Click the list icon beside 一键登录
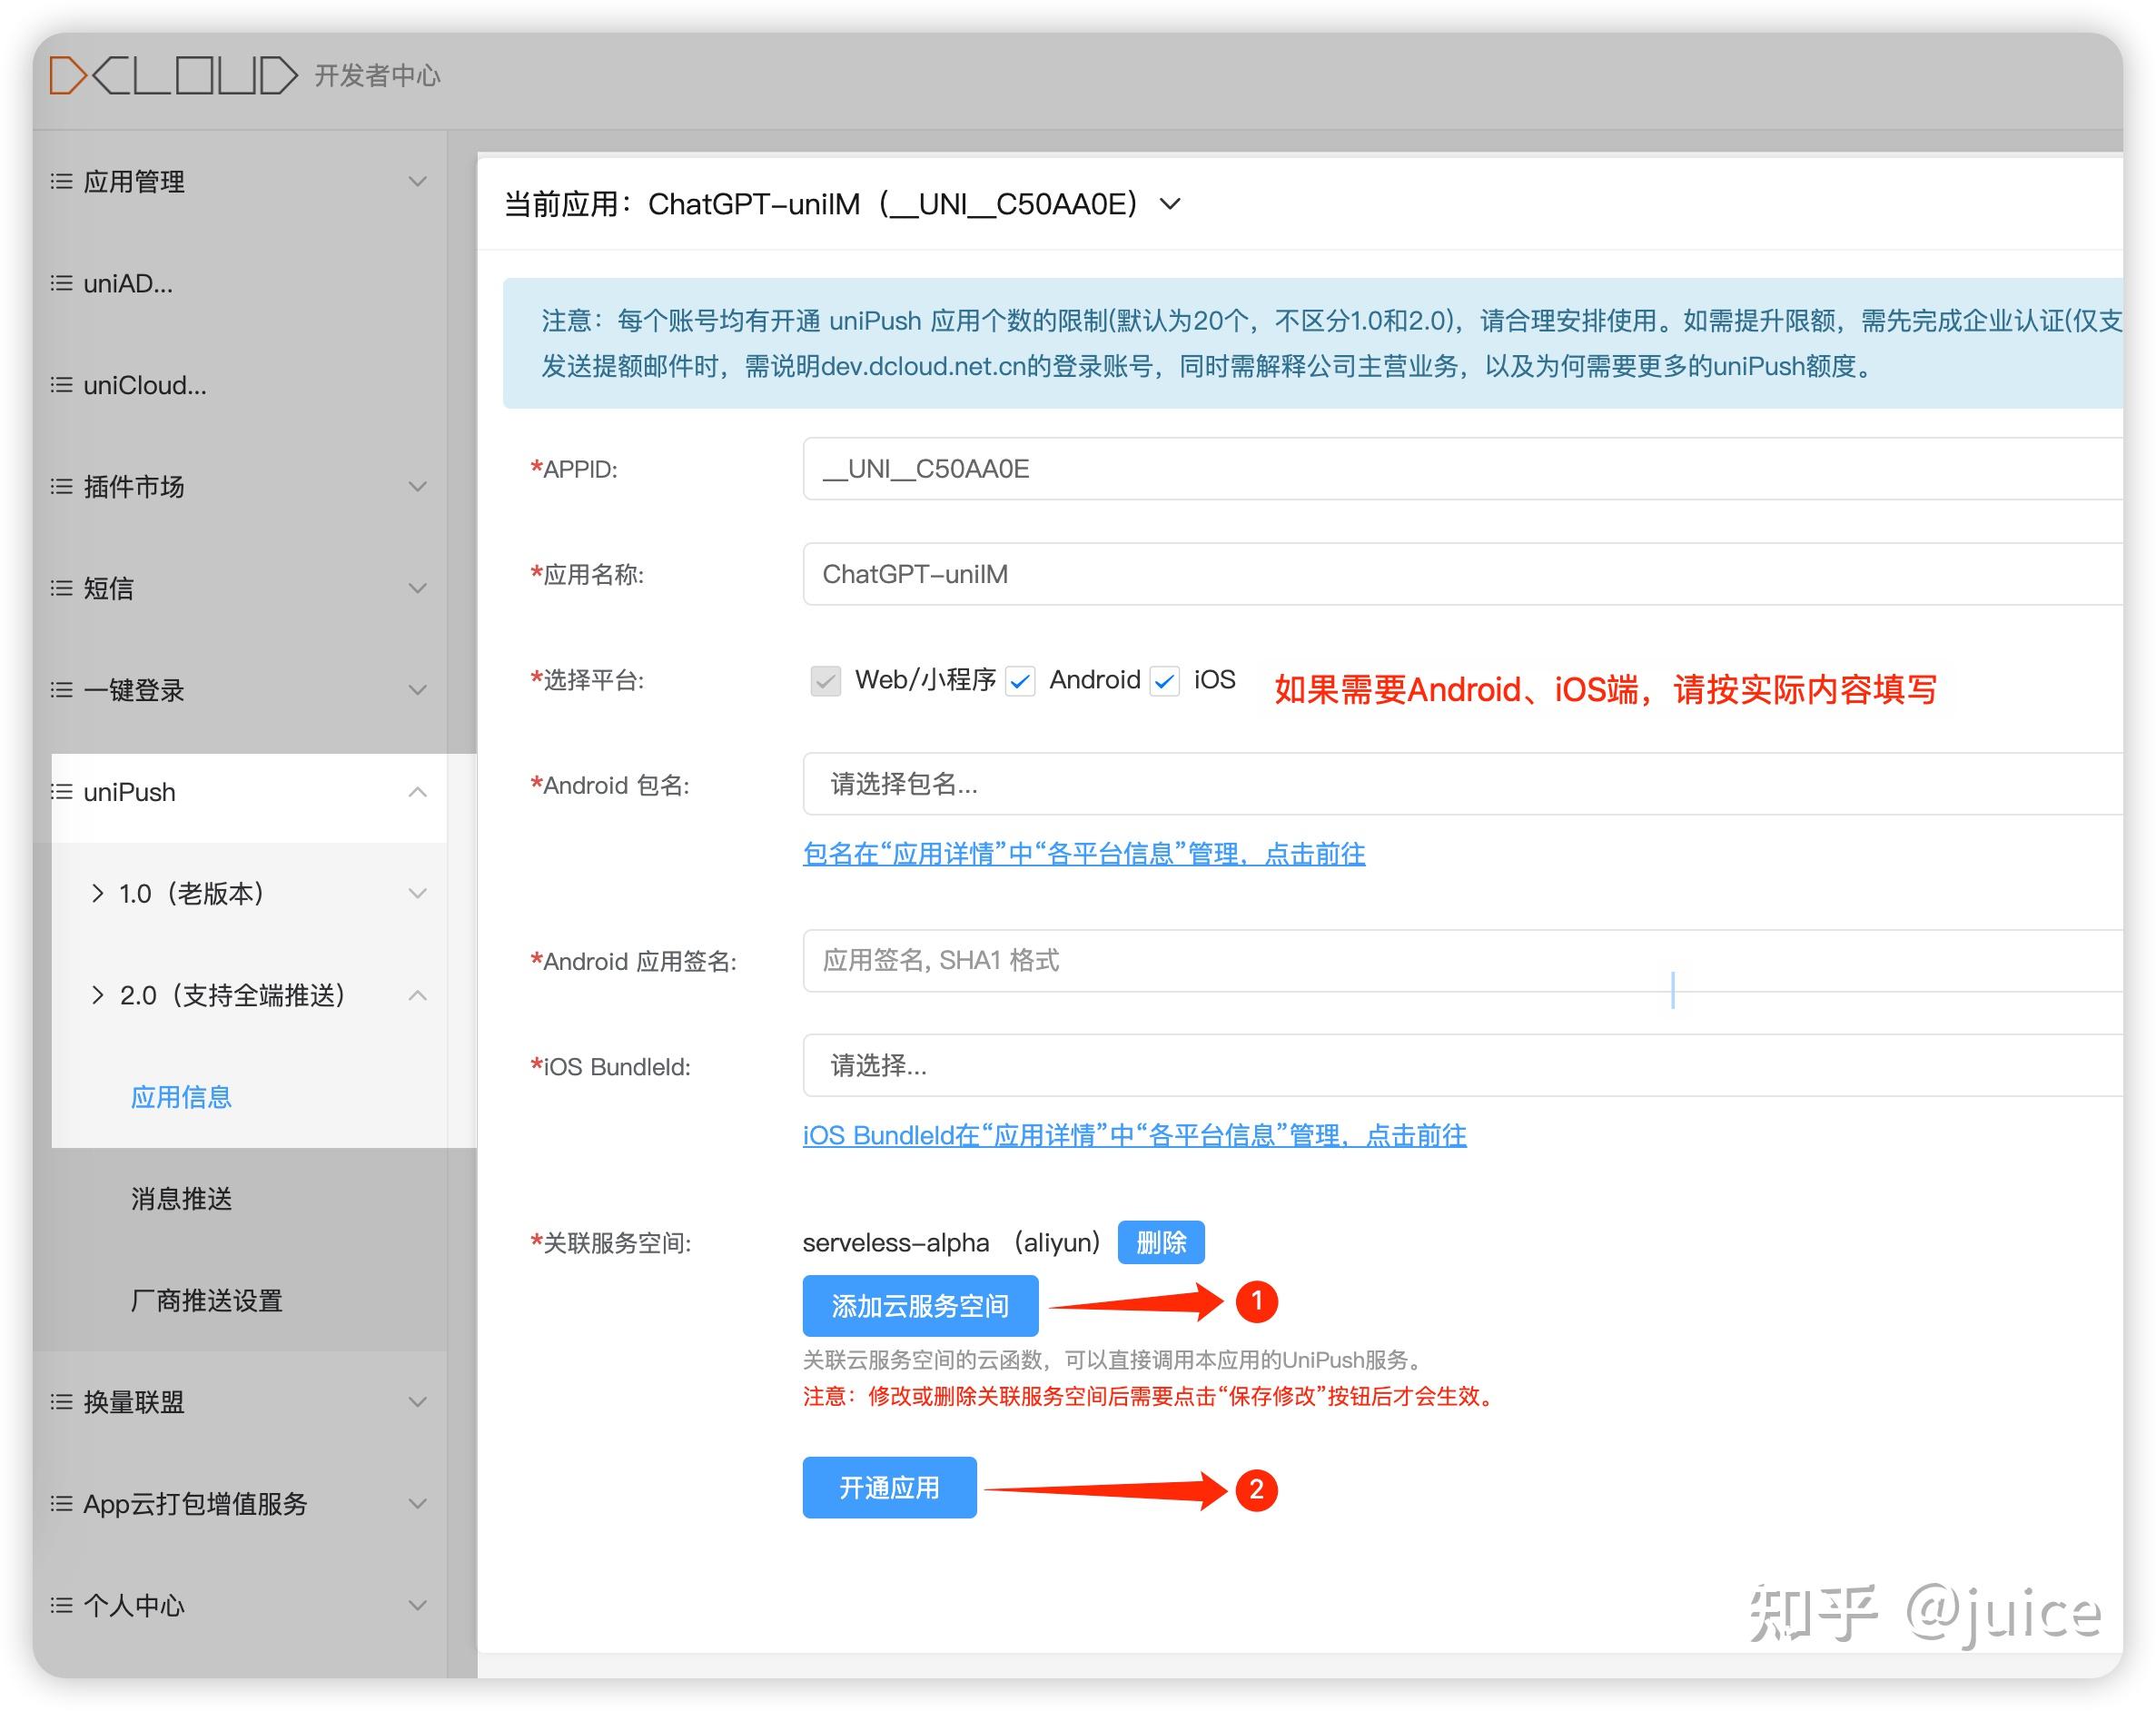This screenshot has width=2156, height=1711. (x=62, y=690)
